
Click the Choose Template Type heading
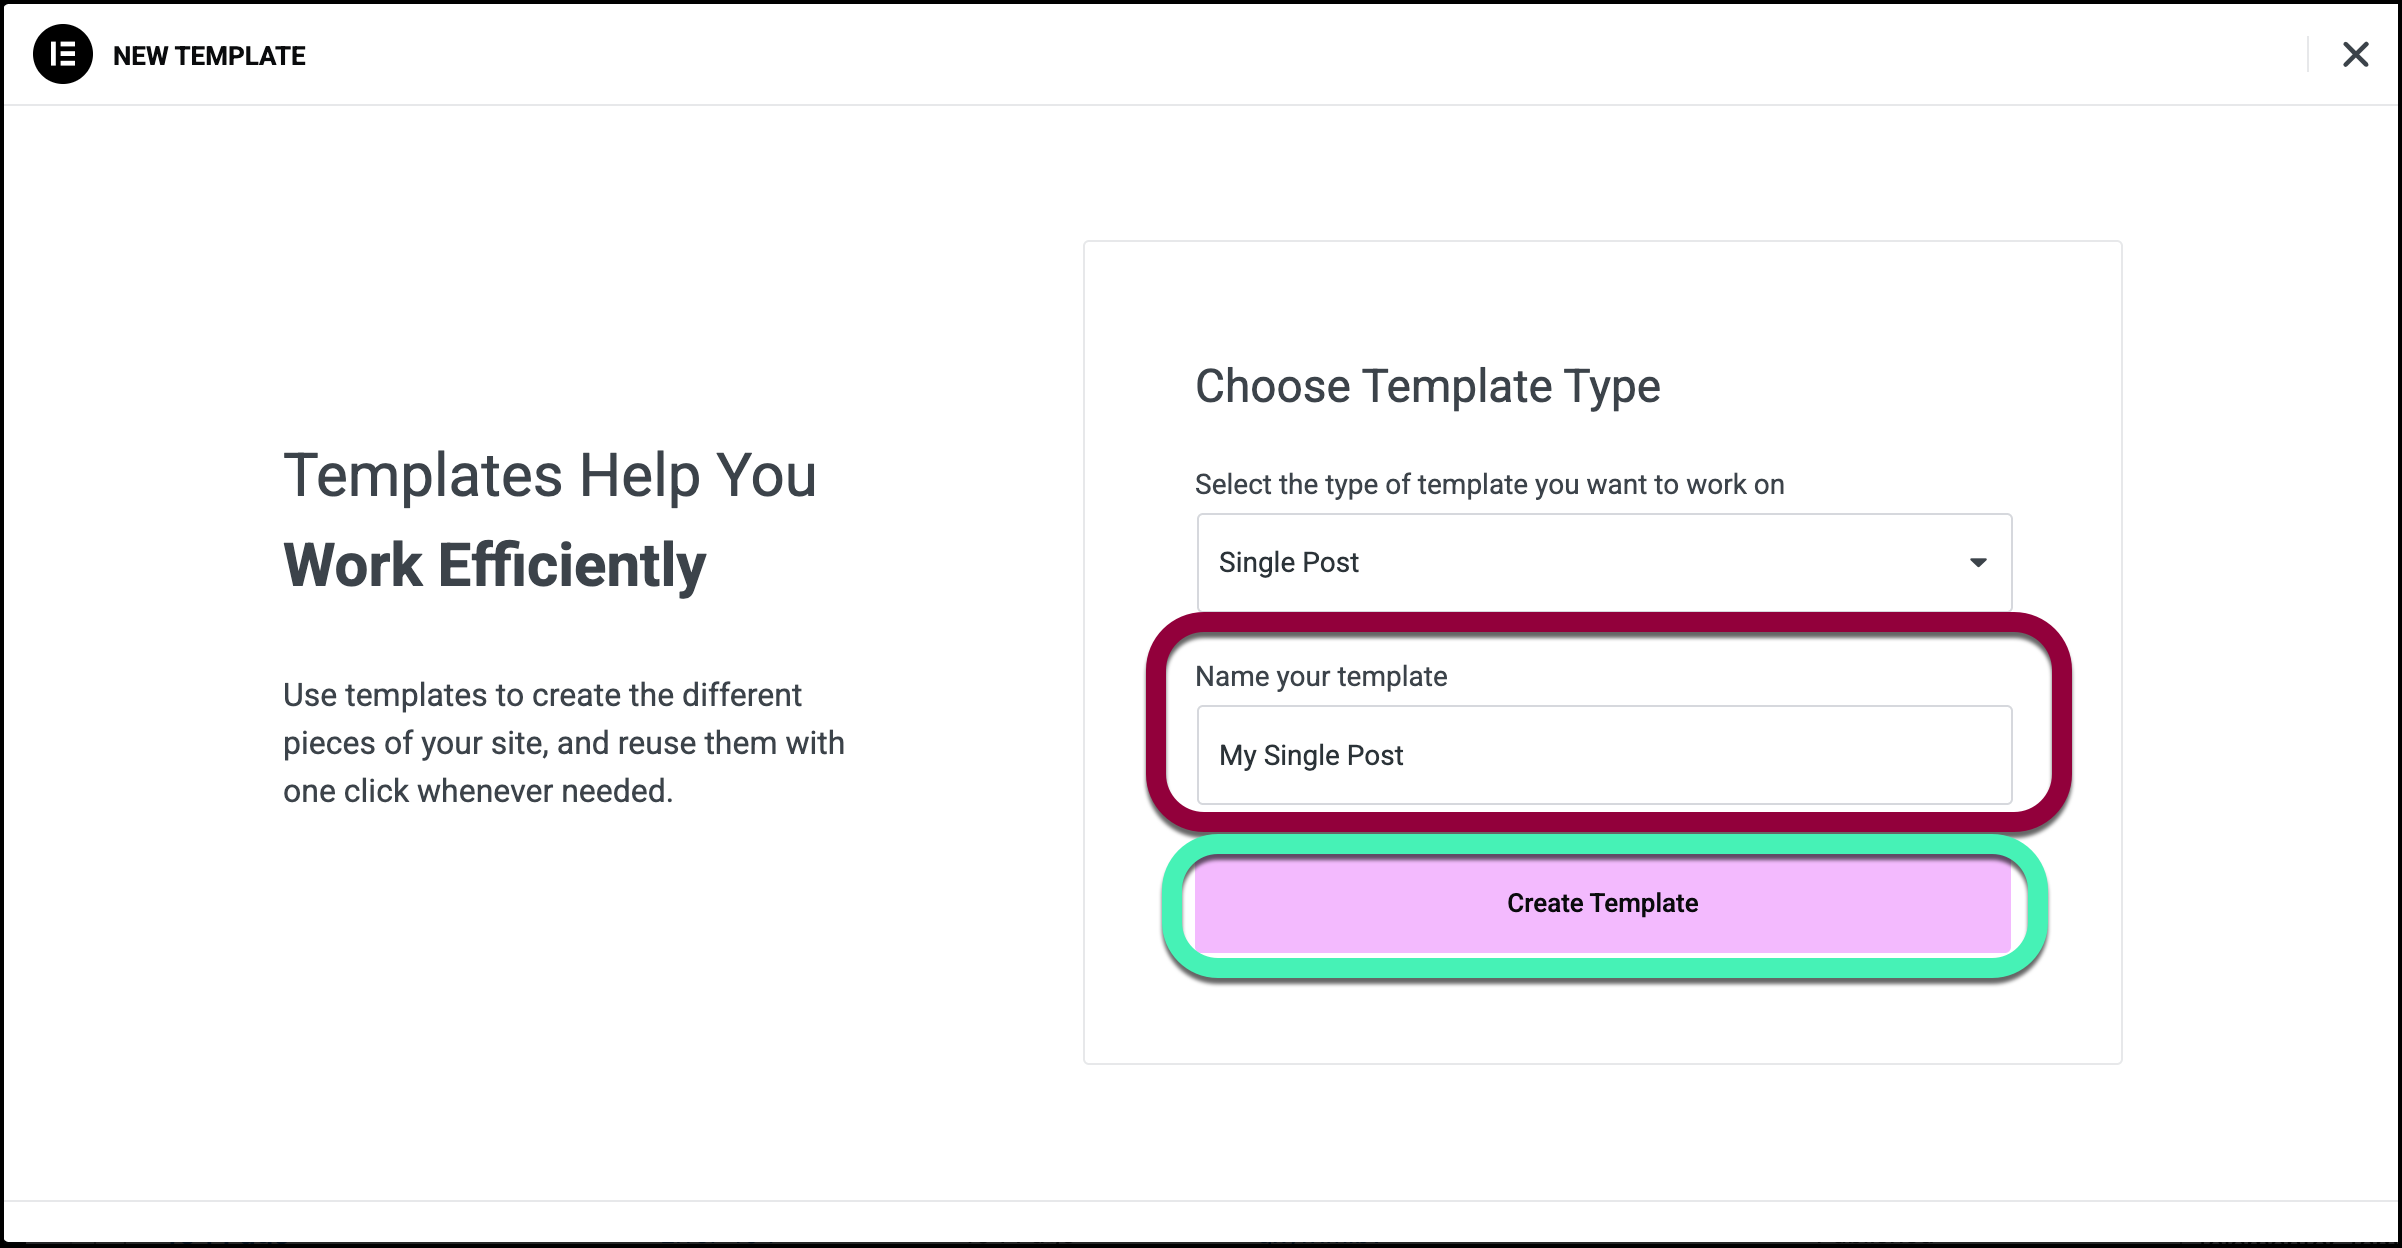[x=1427, y=386]
